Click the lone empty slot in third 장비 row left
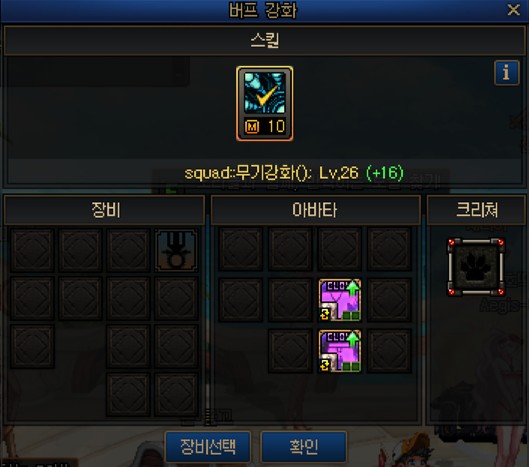This screenshot has width=529, height=467. [x=32, y=346]
